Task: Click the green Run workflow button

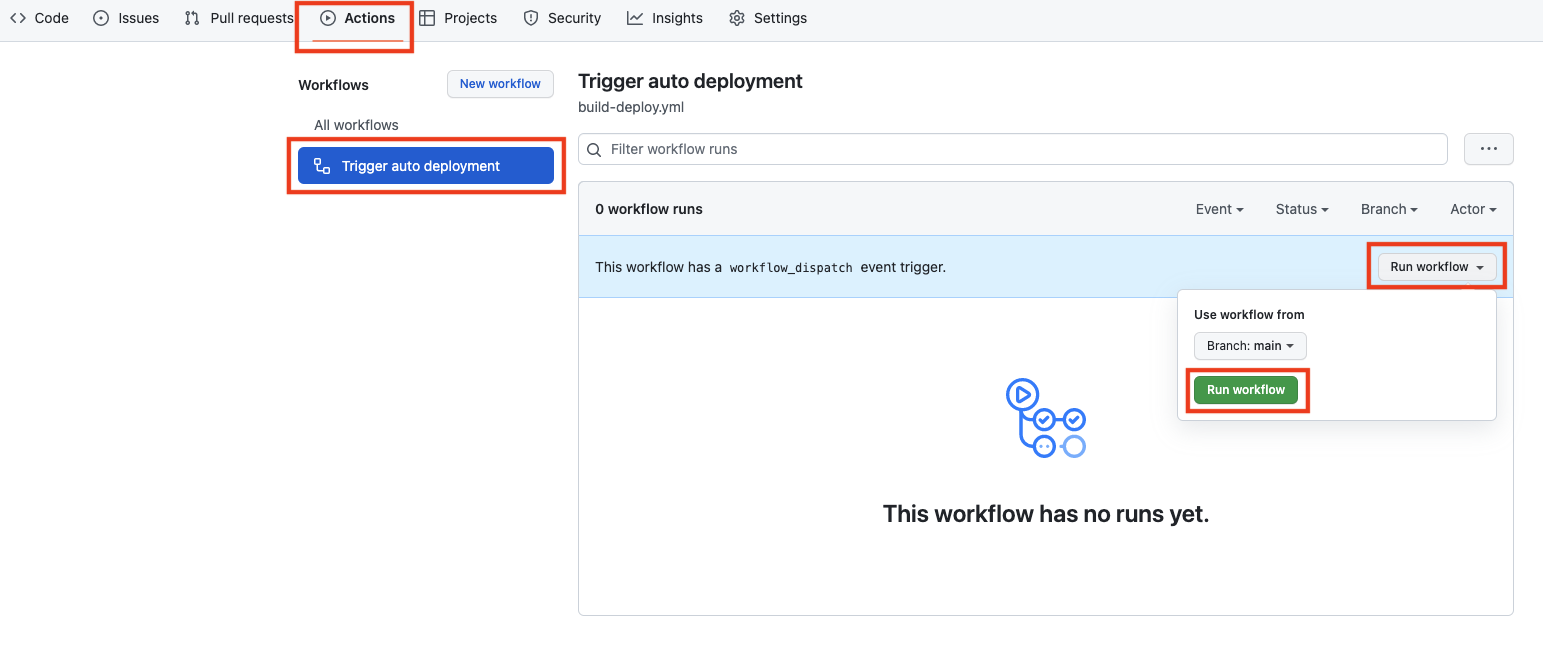Action: (1246, 390)
